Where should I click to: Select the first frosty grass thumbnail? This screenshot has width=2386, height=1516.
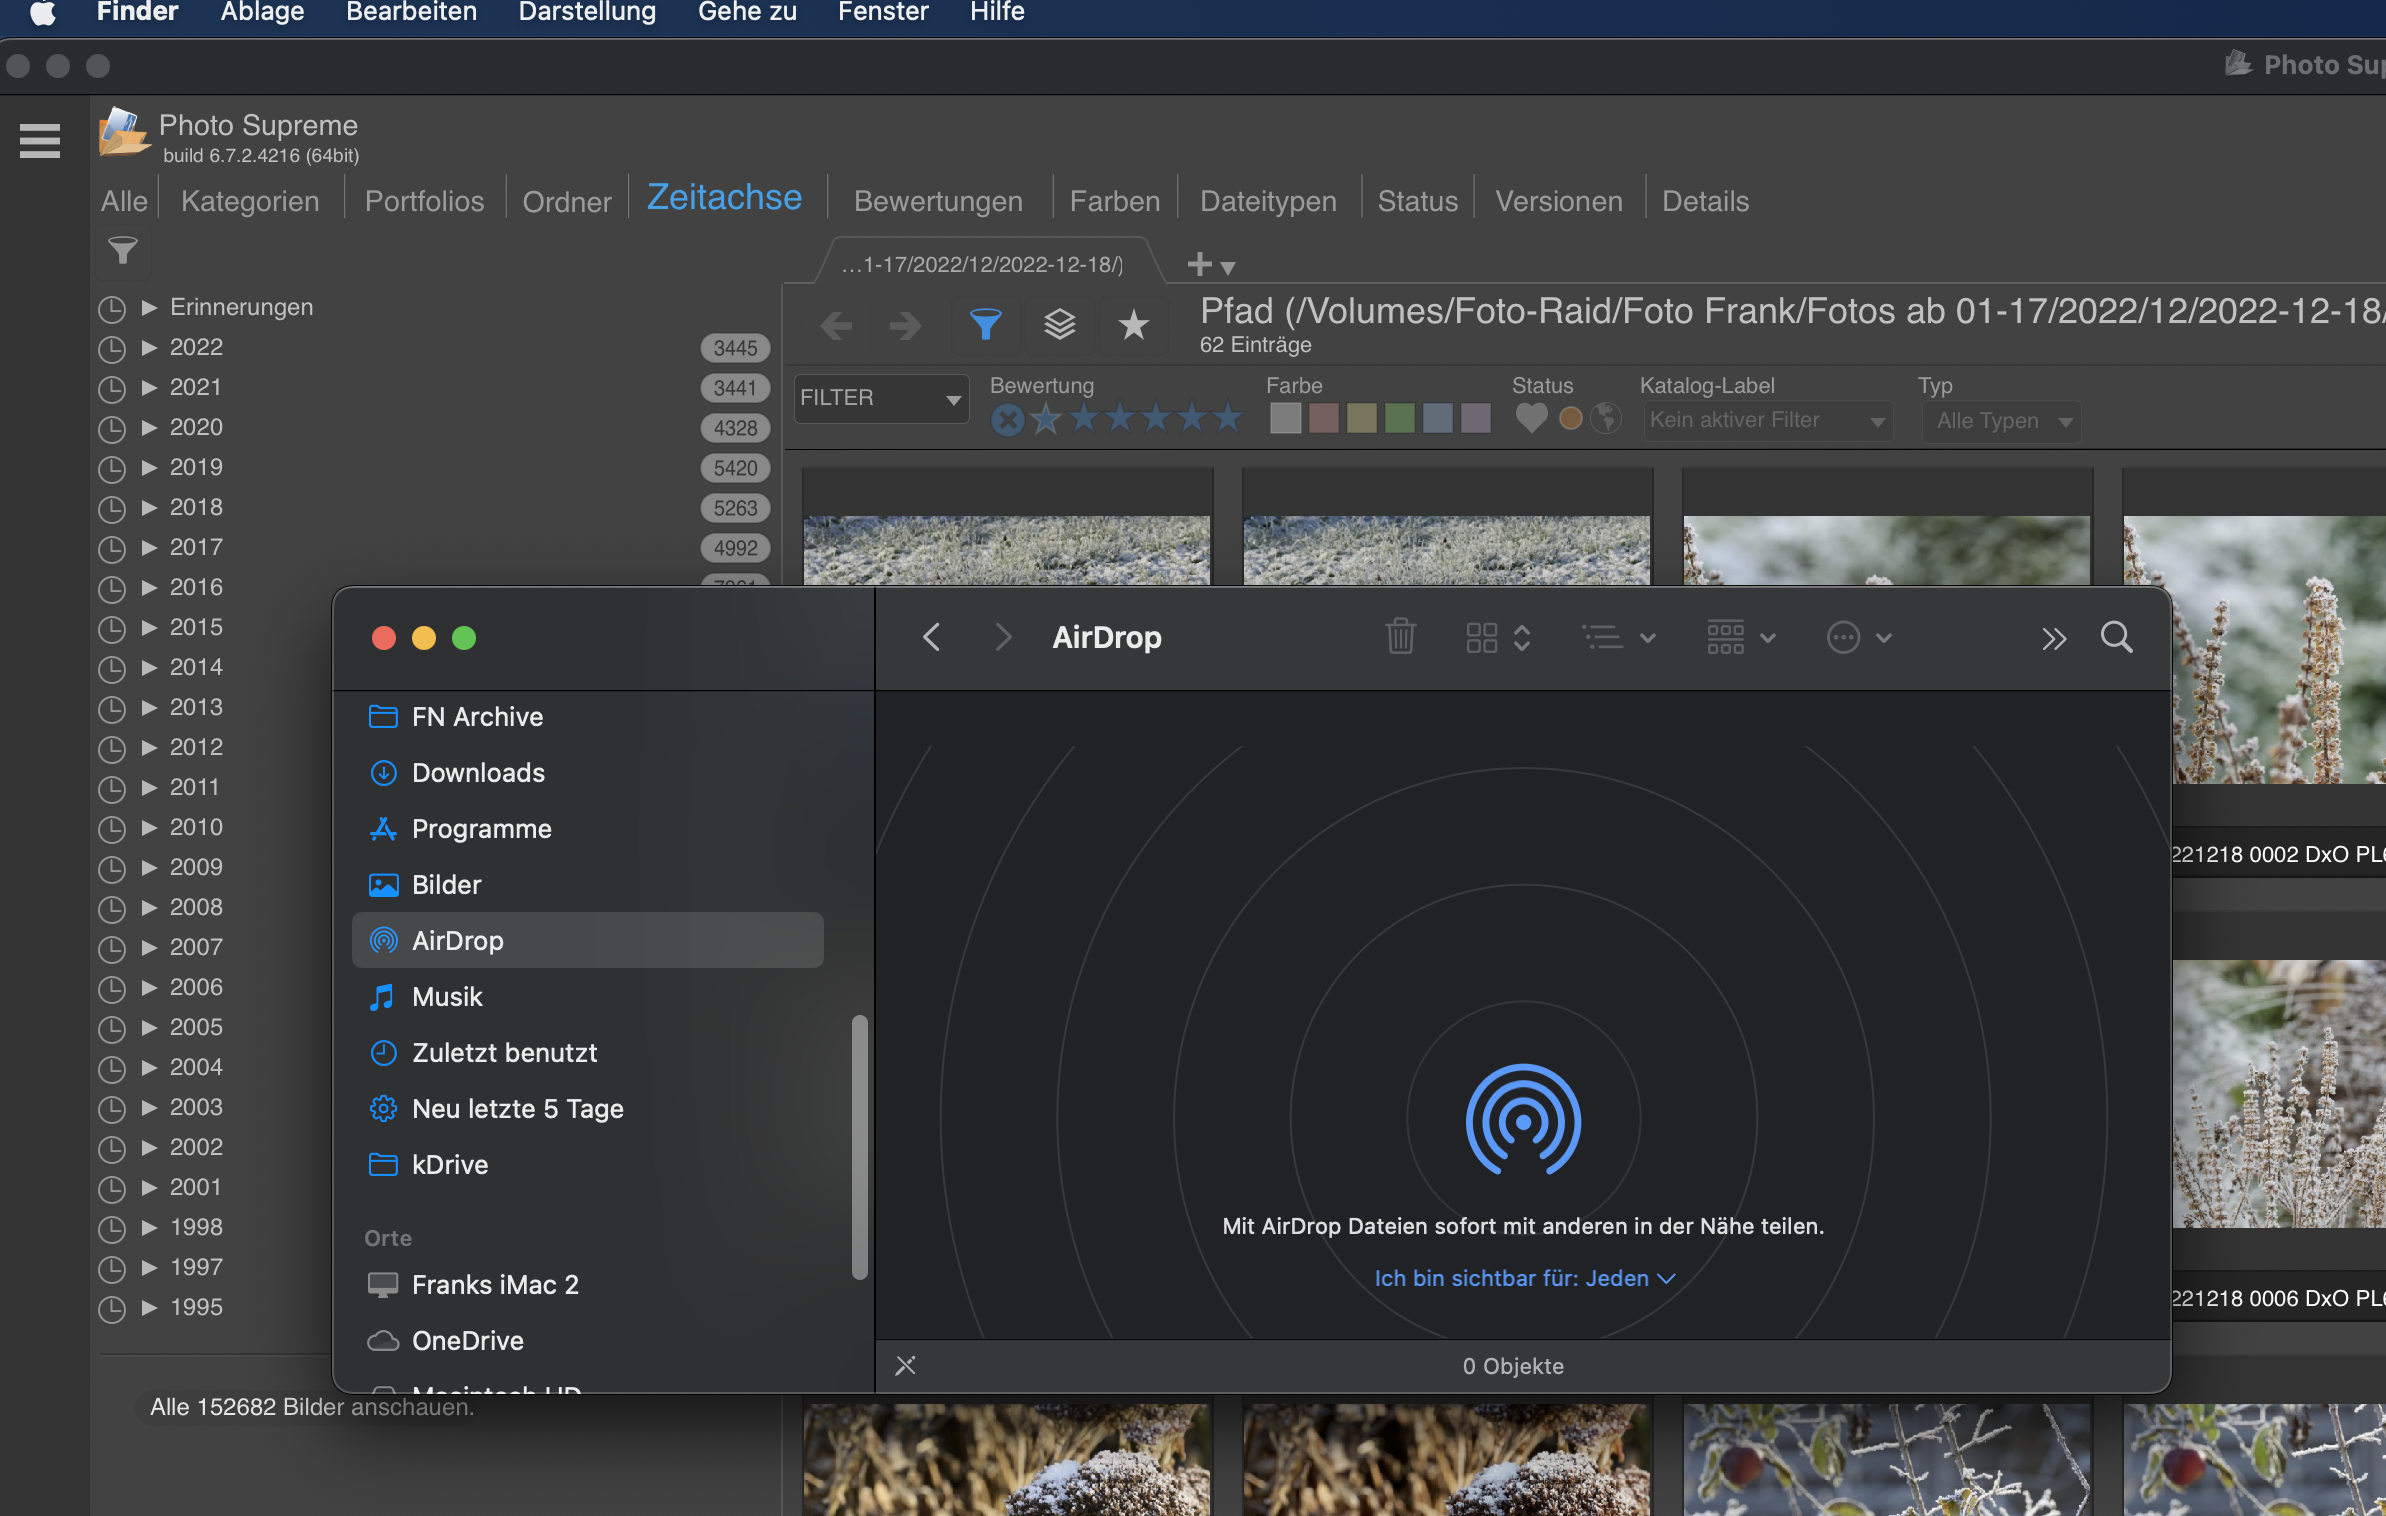[1007, 550]
